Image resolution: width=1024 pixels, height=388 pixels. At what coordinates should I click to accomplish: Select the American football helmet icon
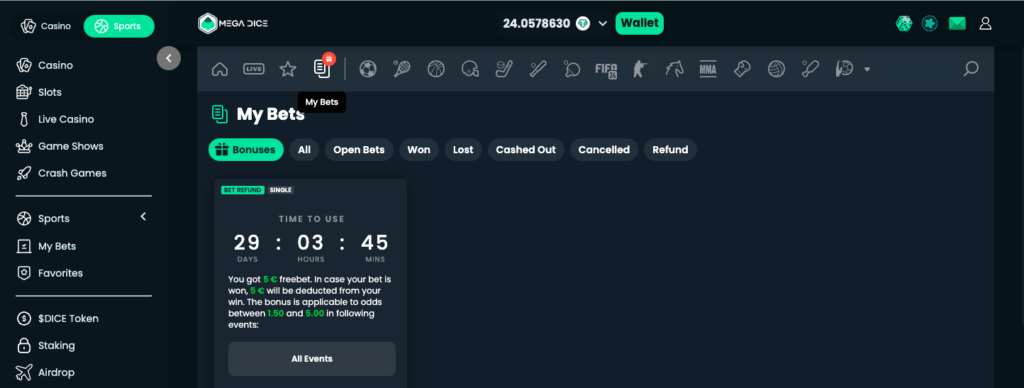[x=470, y=69]
